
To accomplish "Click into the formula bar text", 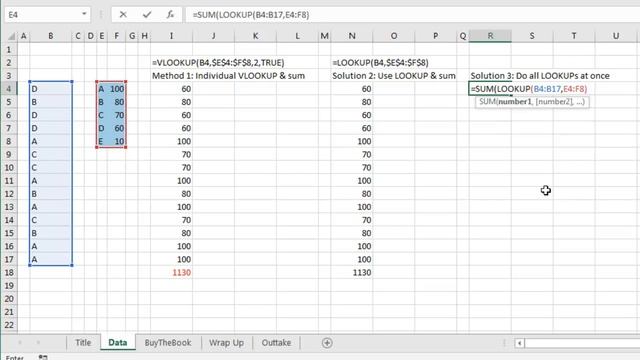I will tap(251, 15).
